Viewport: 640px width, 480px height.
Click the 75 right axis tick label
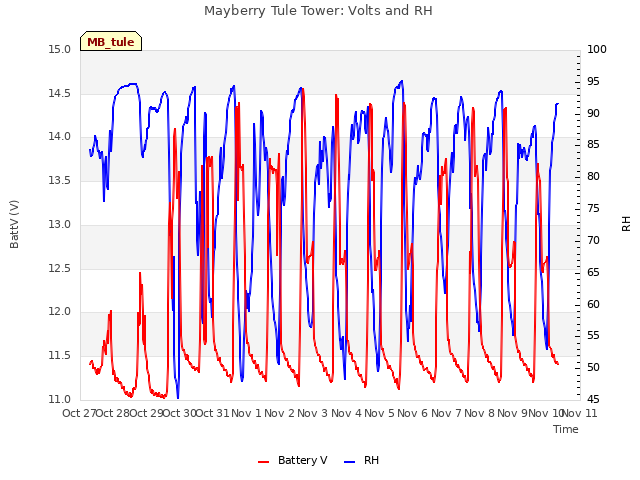(593, 209)
